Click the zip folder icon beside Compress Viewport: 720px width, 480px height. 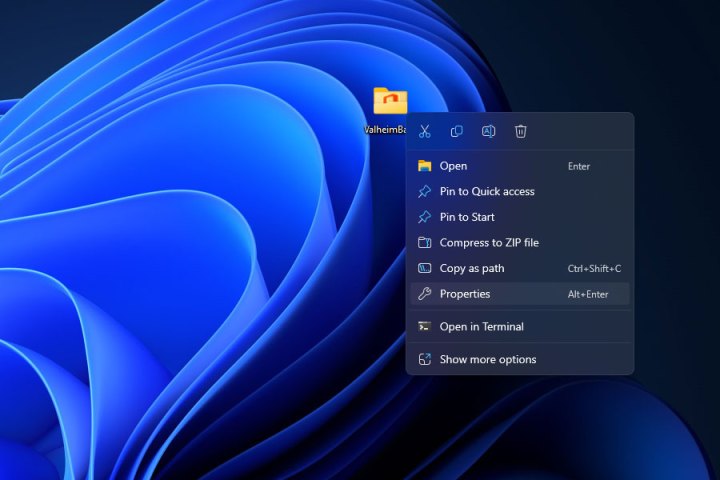425,243
